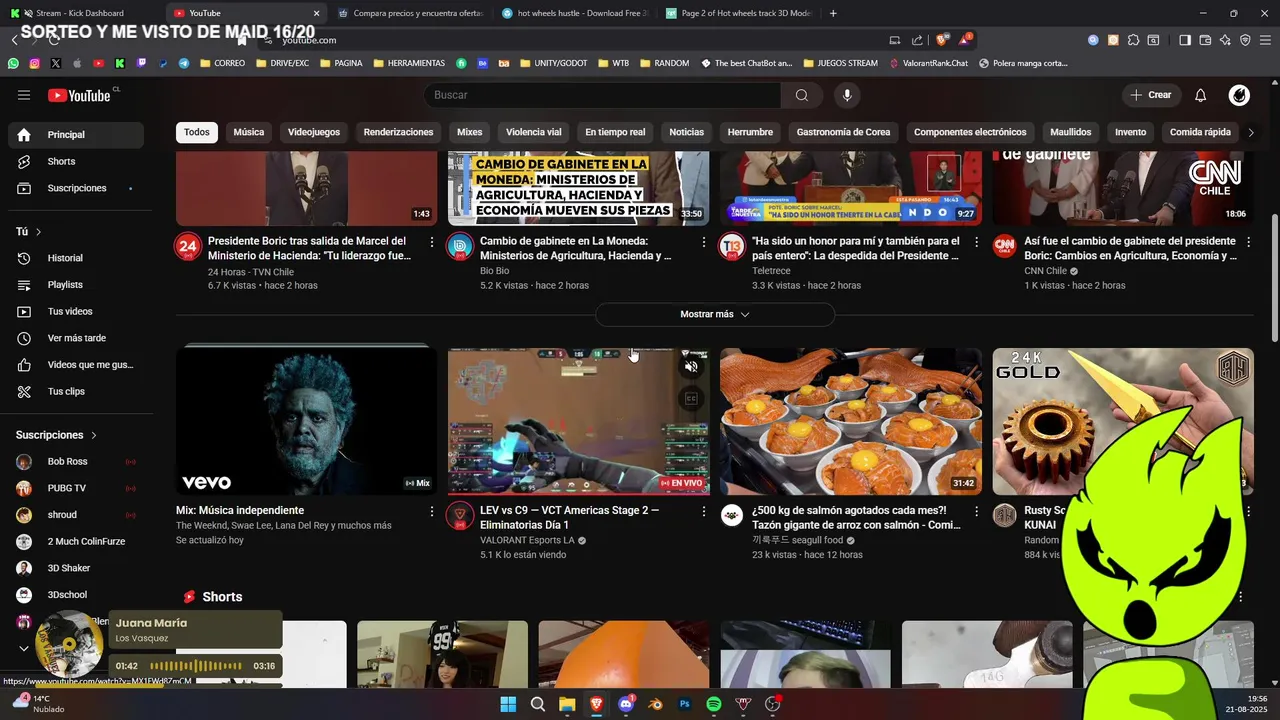The height and width of the screenshot is (720, 1280).
Task: Switch to Compara precios browser tab
Action: tap(410, 13)
